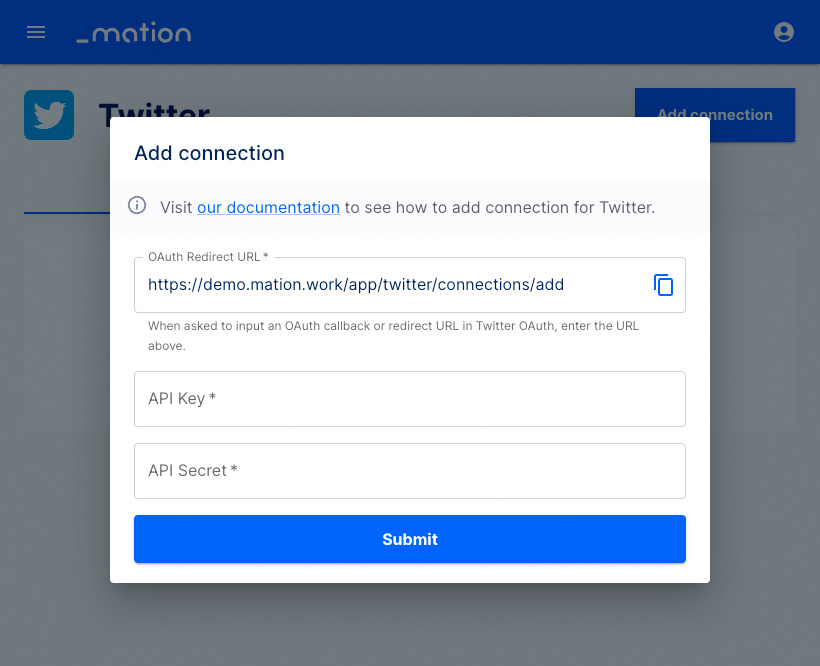Screen dimensions: 820x666
Task: Click the info icon in dialog banner
Action: (137, 205)
